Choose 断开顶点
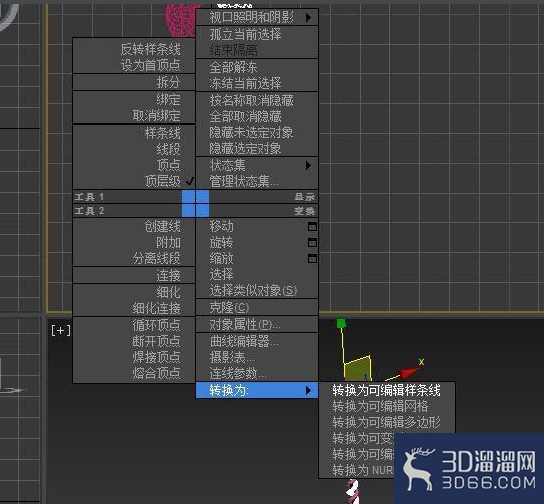544x504 pixels. pyautogui.click(x=134, y=341)
